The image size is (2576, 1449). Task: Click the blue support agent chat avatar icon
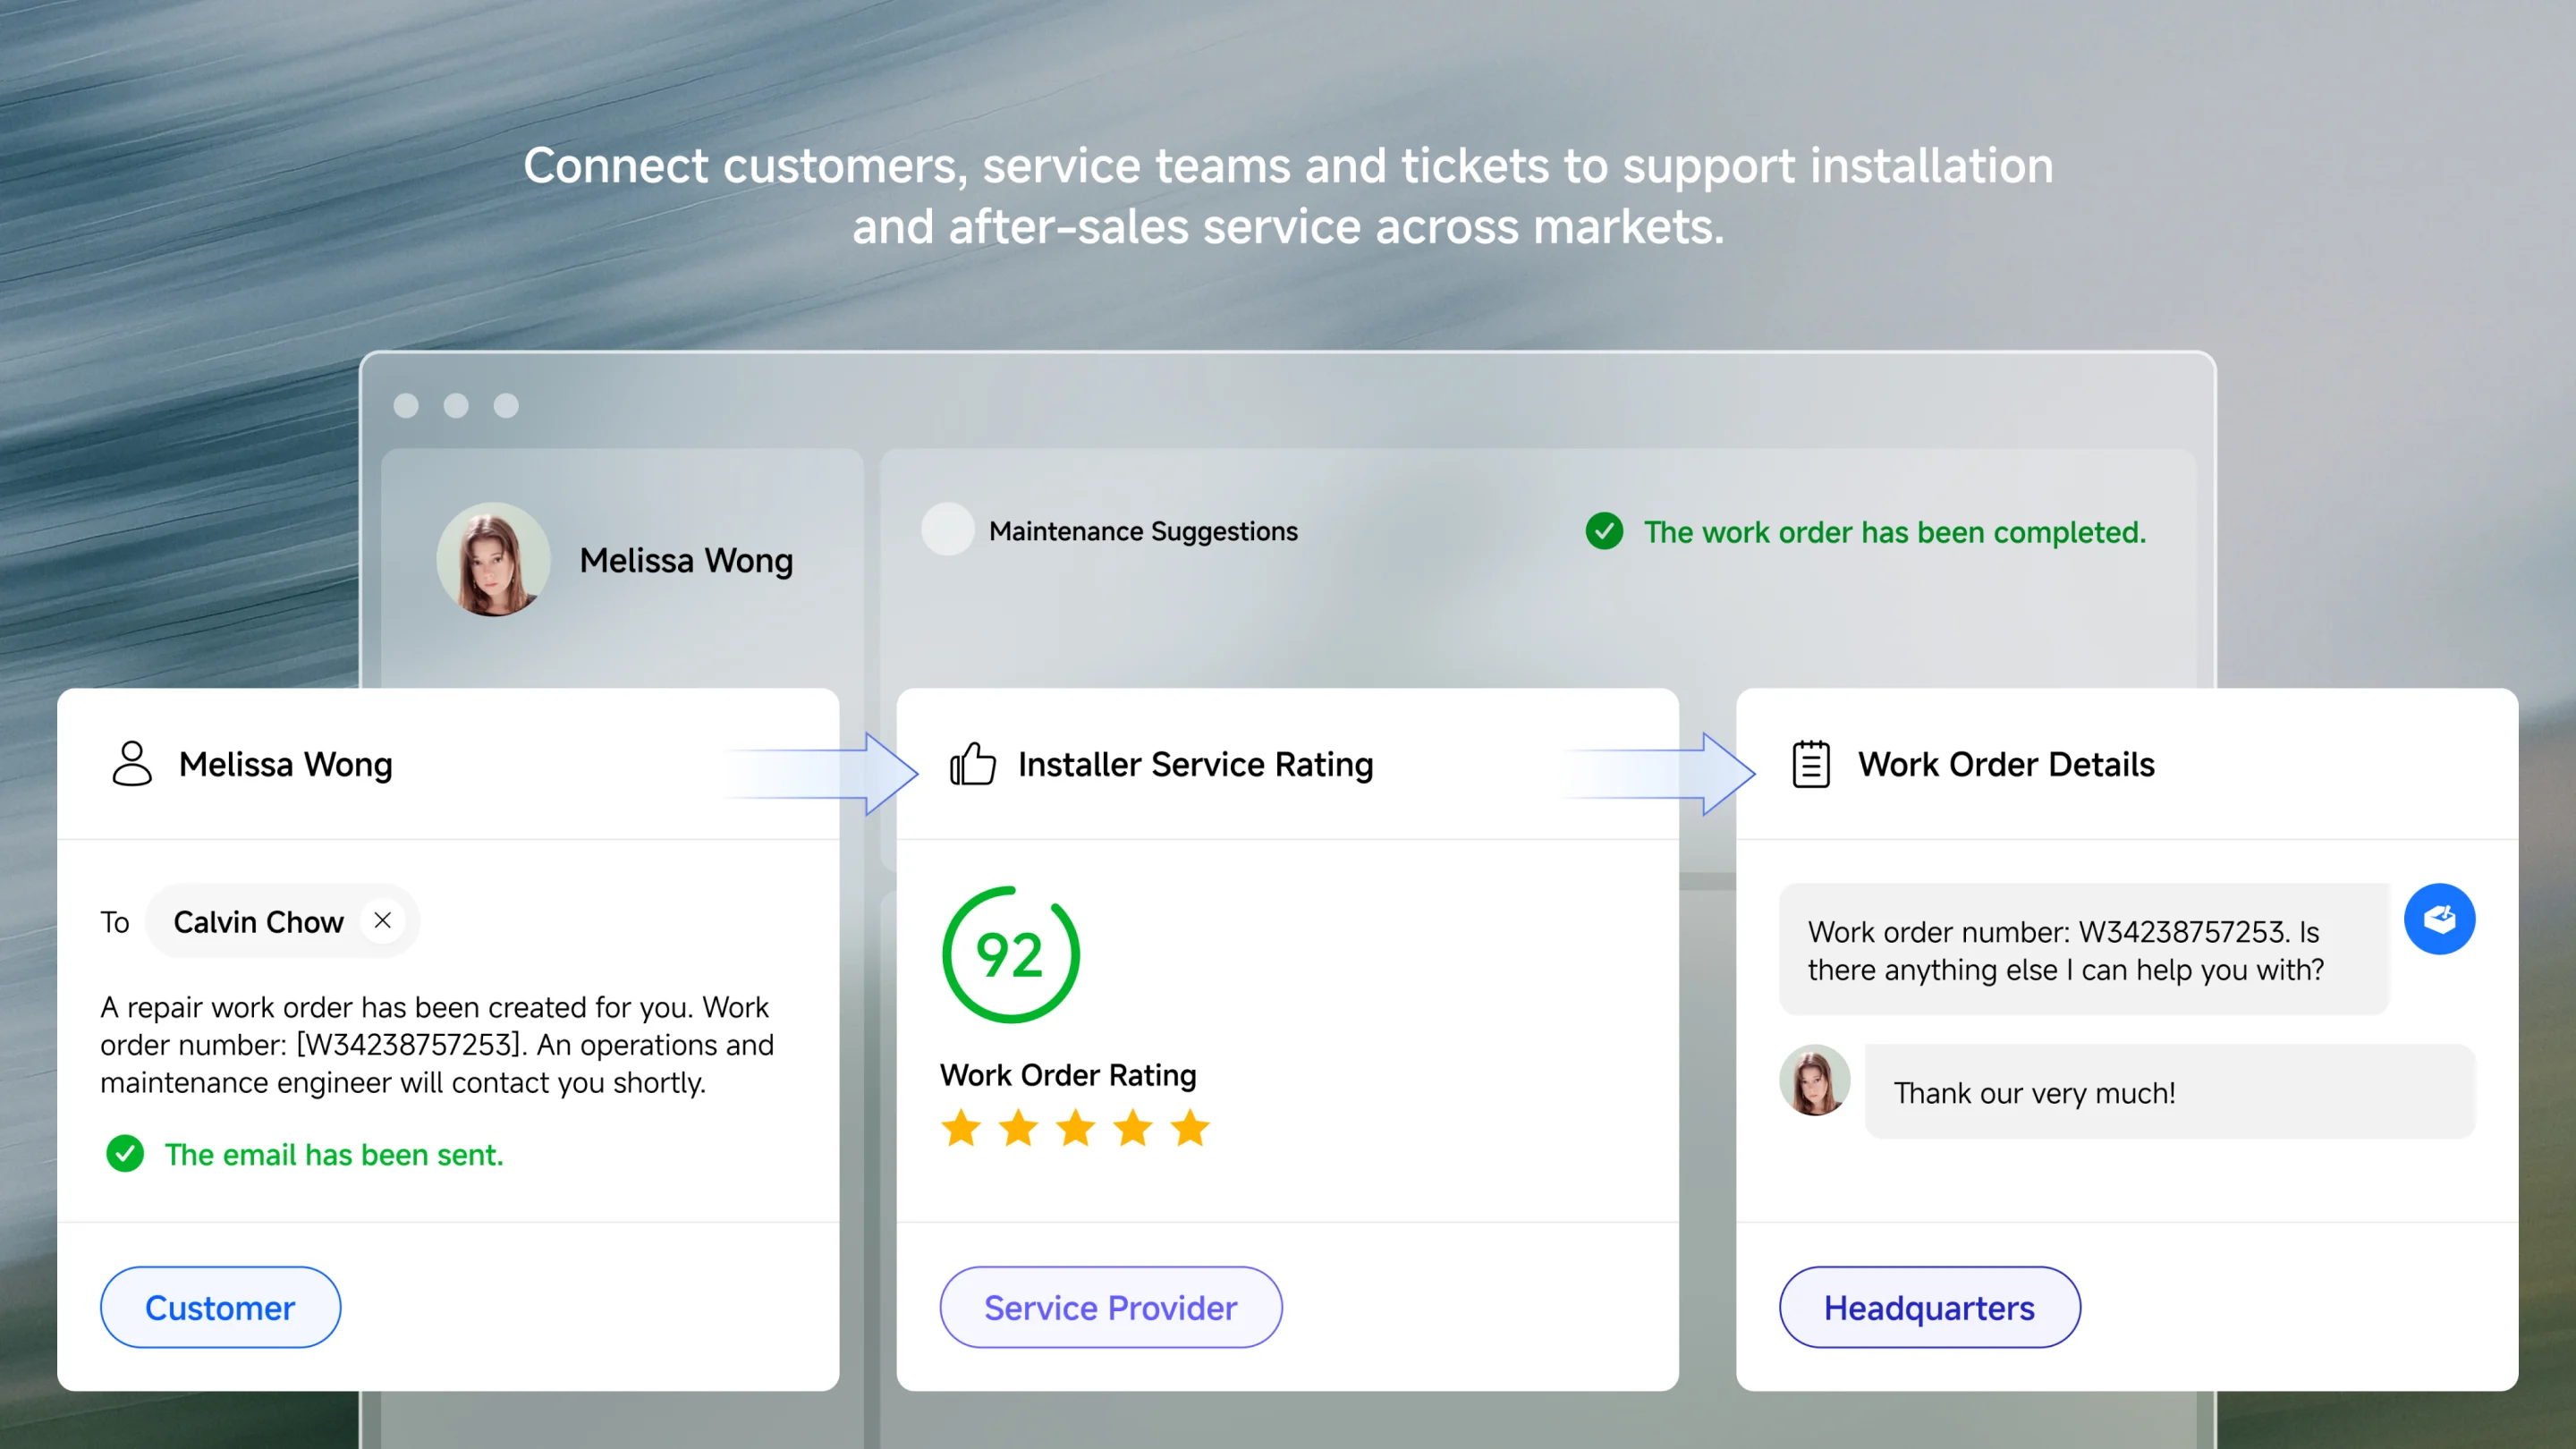[2439, 919]
